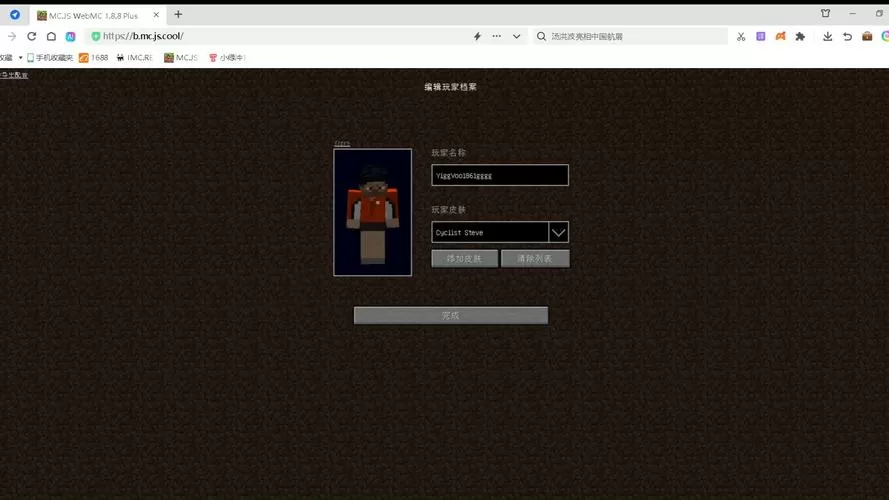The width and height of the screenshot is (889, 500).
Task: Click the magnifier icon in the search box
Action: click(x=541, y=36)
